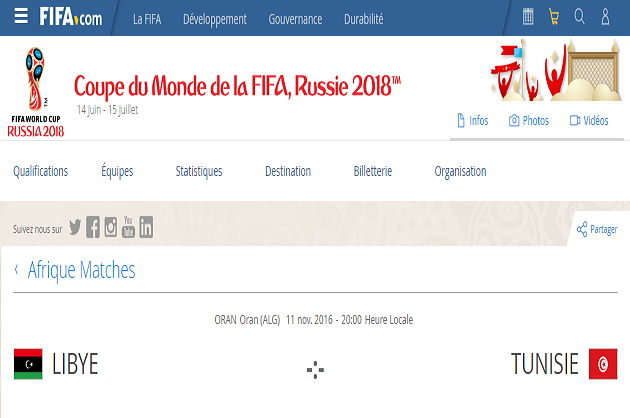This screenshot has width=630, height=418.
Task: Click the Coupe du Monde Russie 2018 title
Action: click(x=237, y=86)
